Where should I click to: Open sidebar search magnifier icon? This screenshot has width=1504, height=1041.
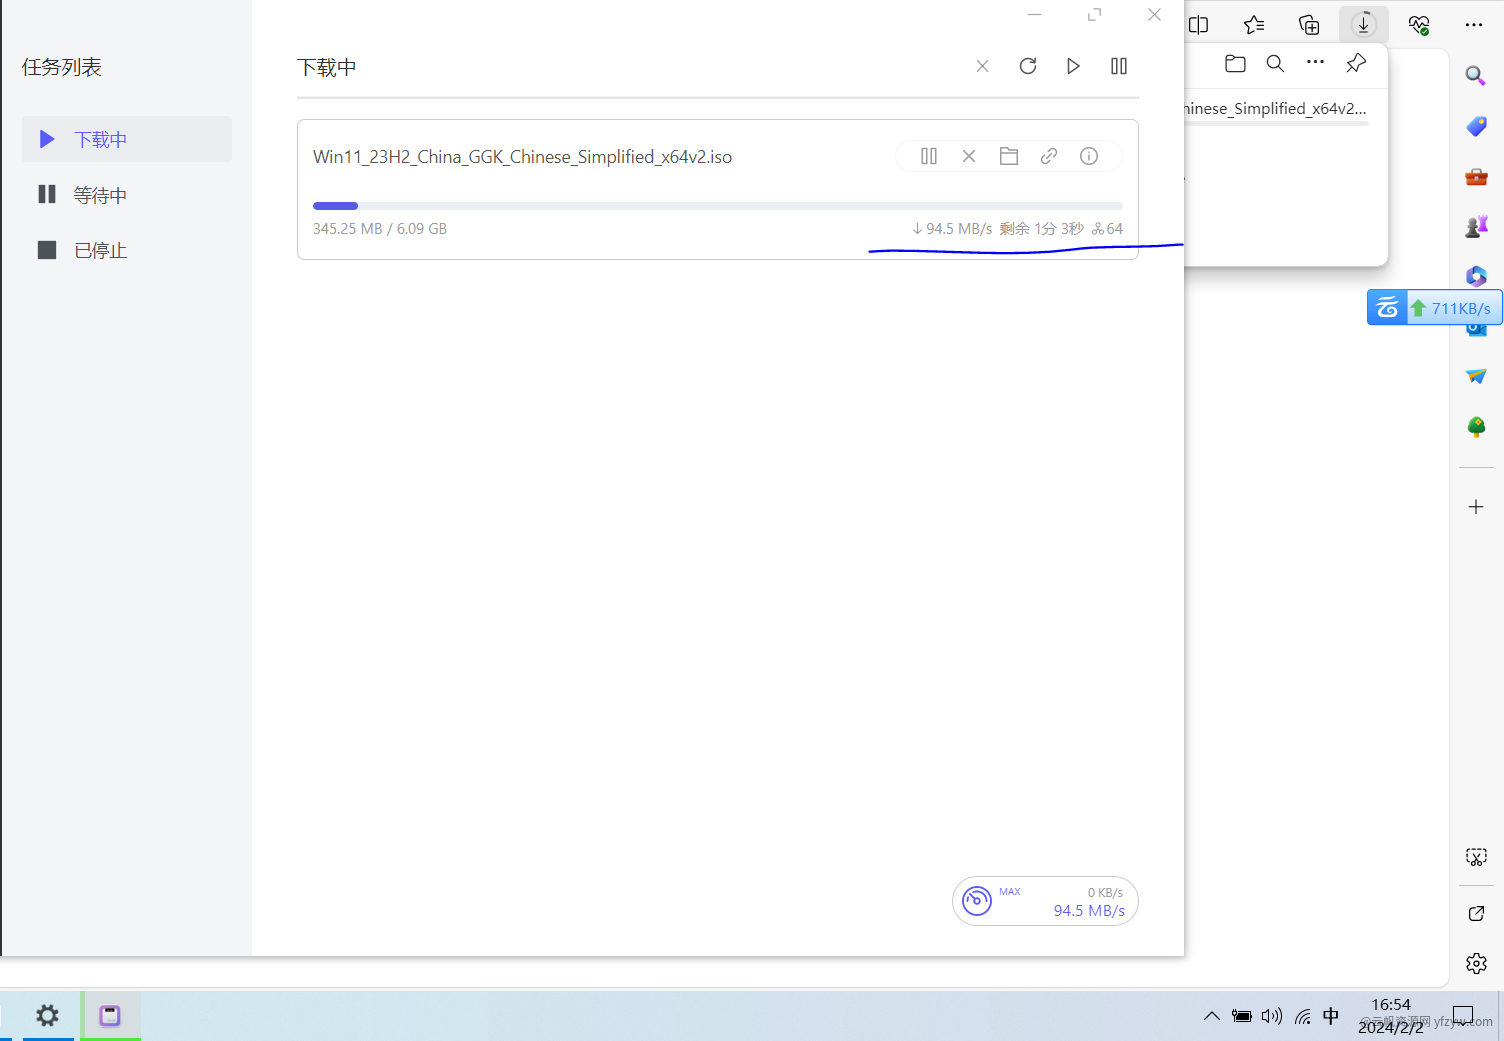(x=1476, y=75)
